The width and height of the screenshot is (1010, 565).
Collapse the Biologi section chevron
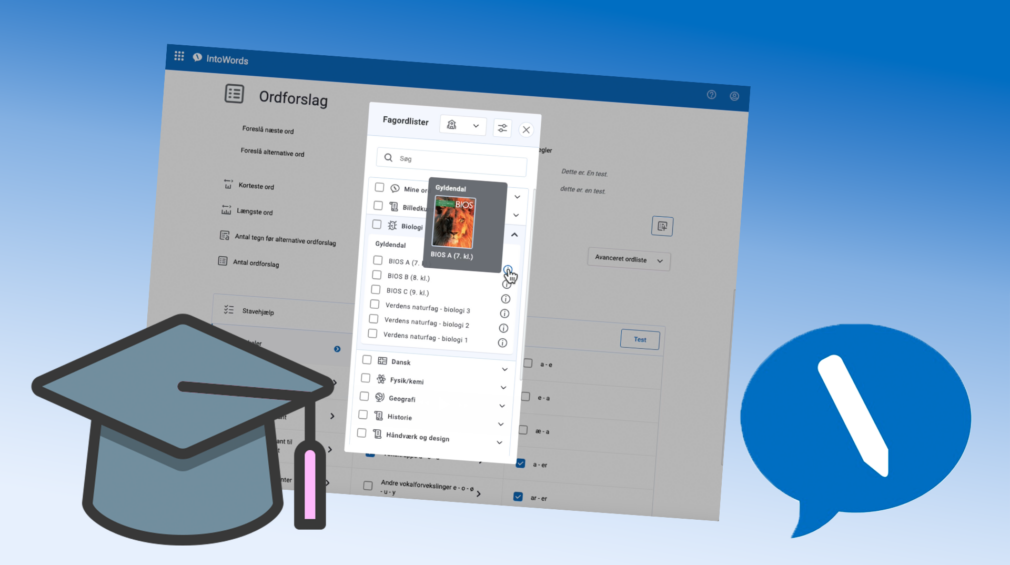(515, 235)
